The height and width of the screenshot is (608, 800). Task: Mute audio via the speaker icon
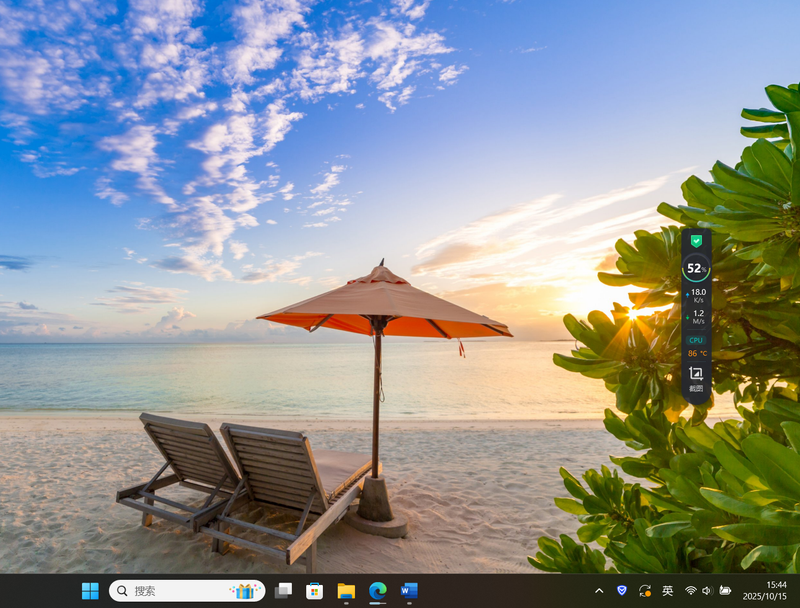click(x=706, y=590)
